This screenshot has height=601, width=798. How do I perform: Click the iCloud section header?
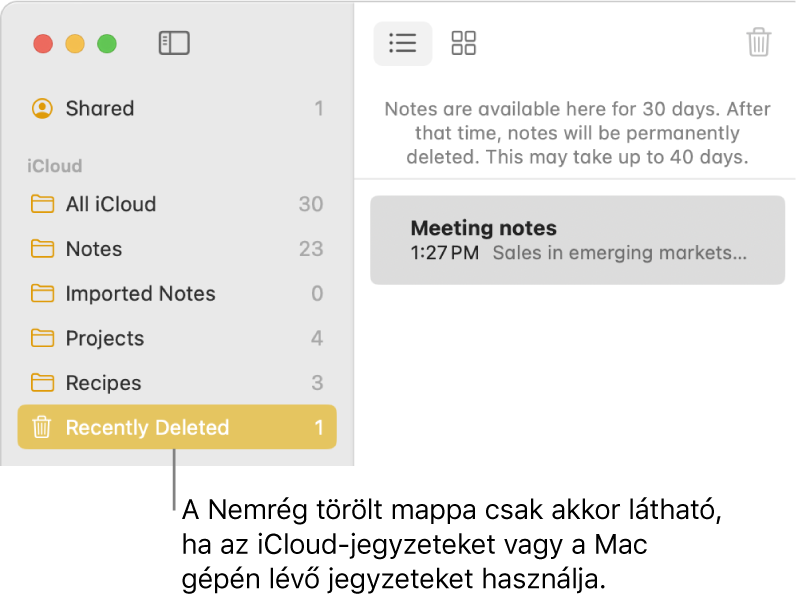coord(55,166)
